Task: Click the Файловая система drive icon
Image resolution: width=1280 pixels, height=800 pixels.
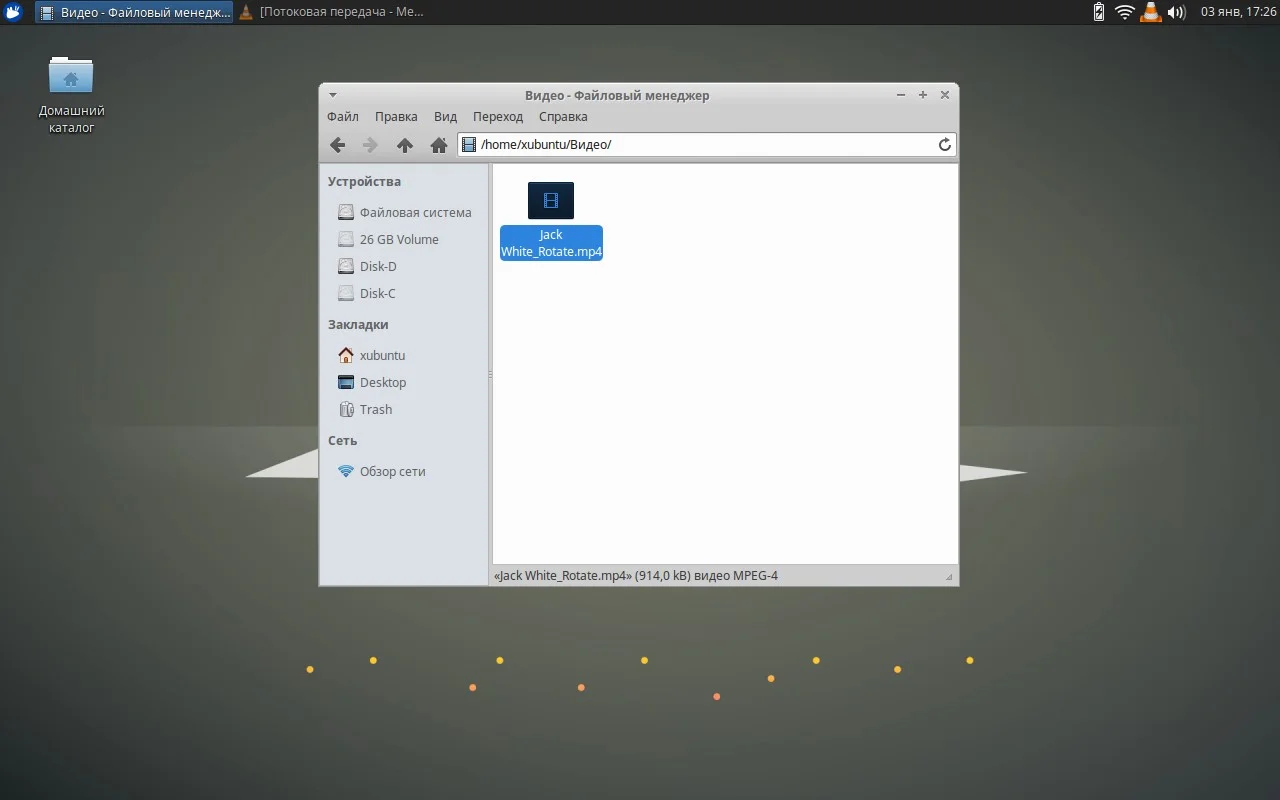Action: click(x=346, y=212)
